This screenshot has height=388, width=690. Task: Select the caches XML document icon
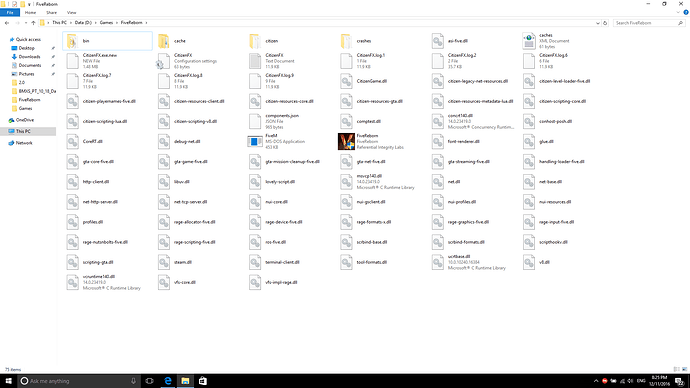529,41
